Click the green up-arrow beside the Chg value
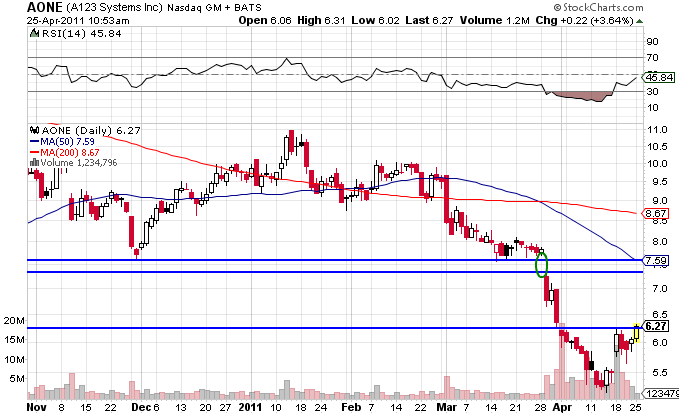 640,21
